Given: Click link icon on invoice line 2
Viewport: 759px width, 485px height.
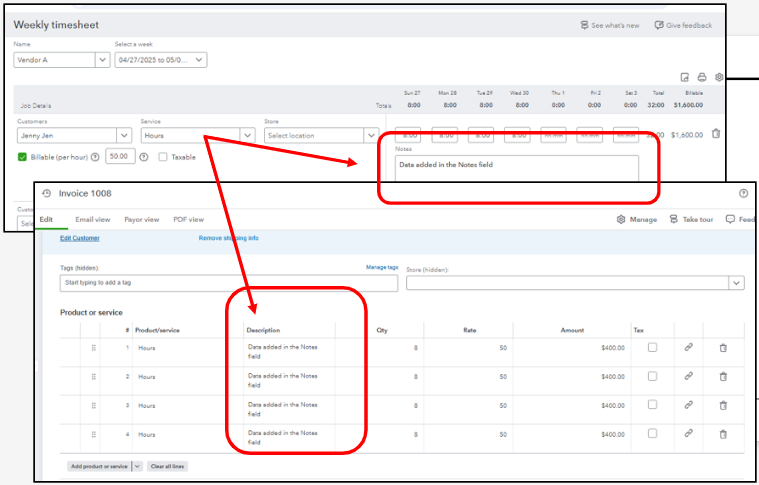Looking at the screenshot, I should click(688, 376).
